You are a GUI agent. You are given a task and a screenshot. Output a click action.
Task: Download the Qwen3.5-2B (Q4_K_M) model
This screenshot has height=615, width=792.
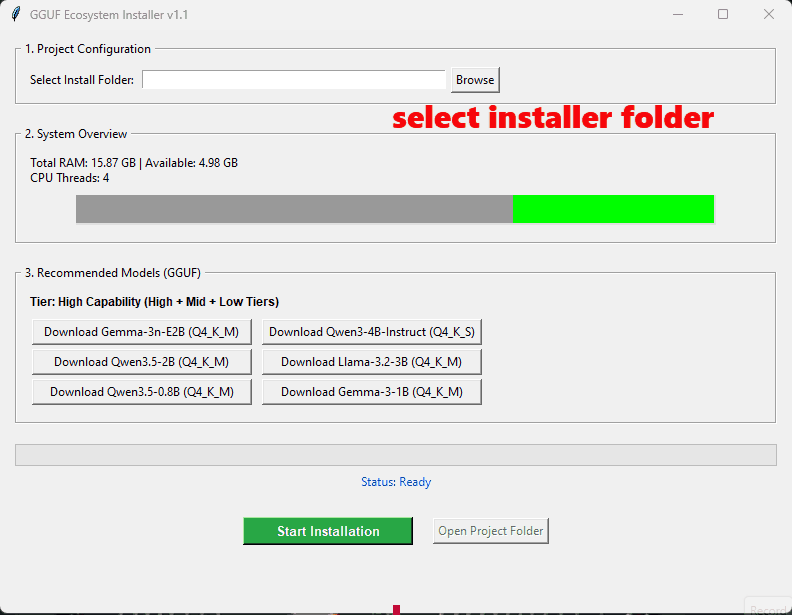141,362
